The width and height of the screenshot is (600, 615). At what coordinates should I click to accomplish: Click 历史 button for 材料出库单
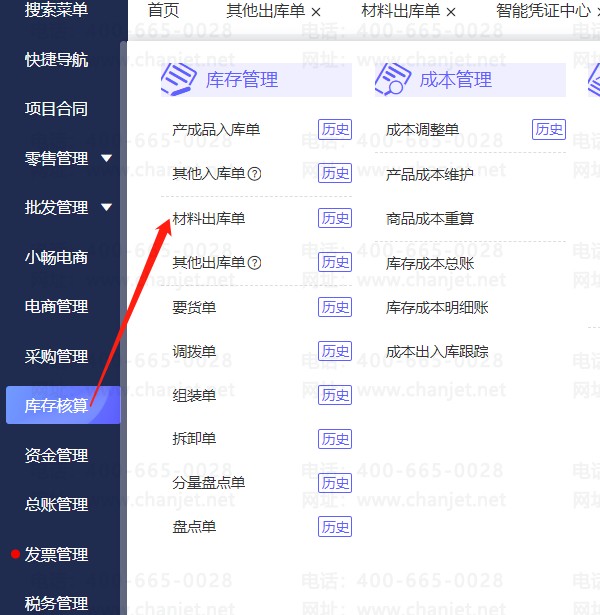tap(335, 218)
